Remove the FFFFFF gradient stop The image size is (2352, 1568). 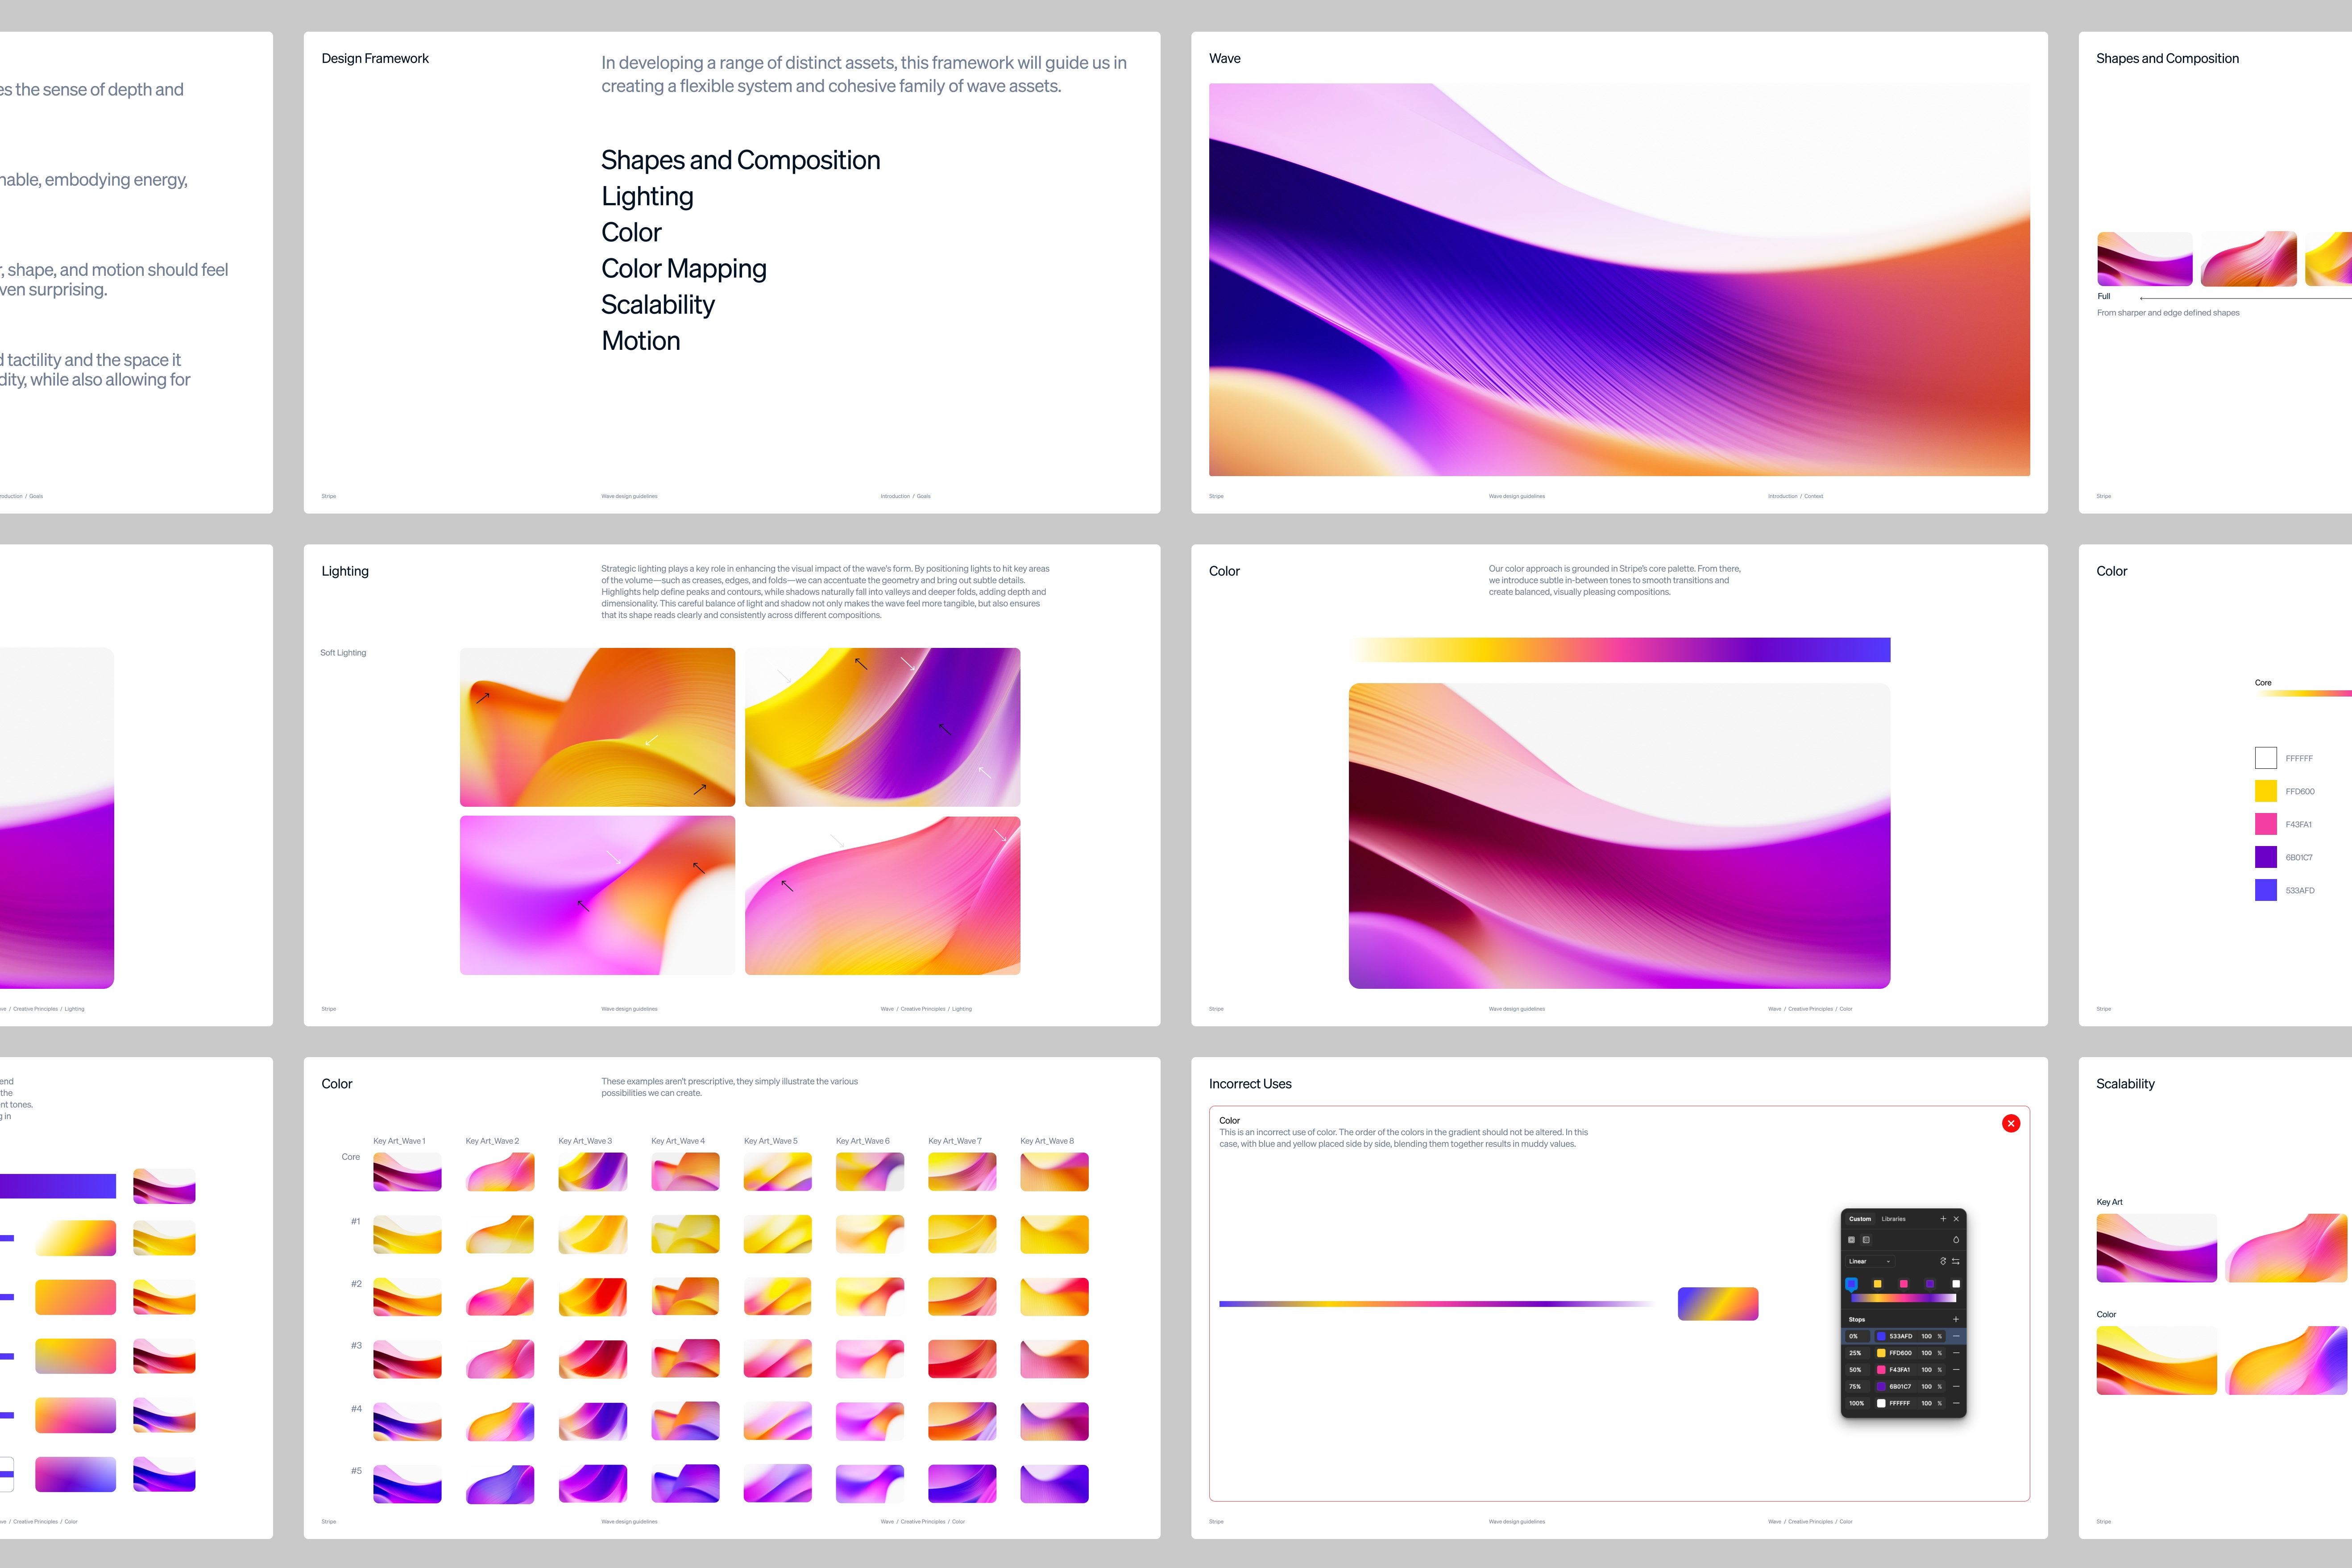pos(1956,1403)
